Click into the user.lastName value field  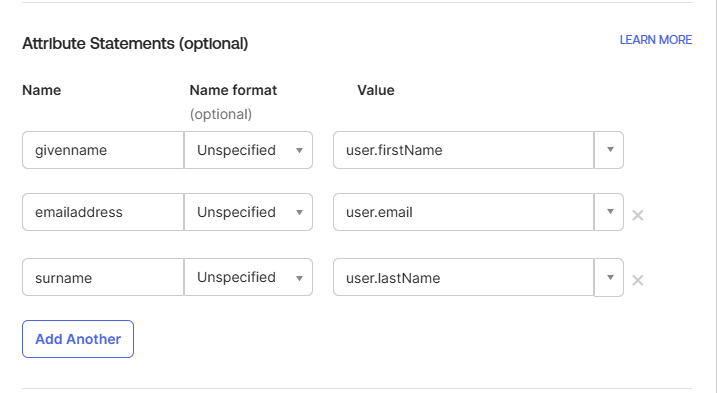pos(464,277)
